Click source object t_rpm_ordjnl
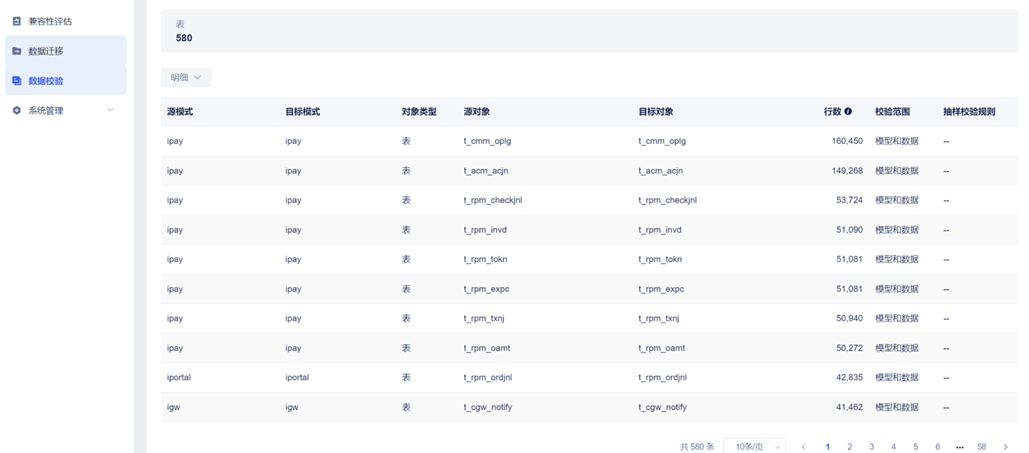The height and width of the screenshot is (453, 1029). click(488, 378)
